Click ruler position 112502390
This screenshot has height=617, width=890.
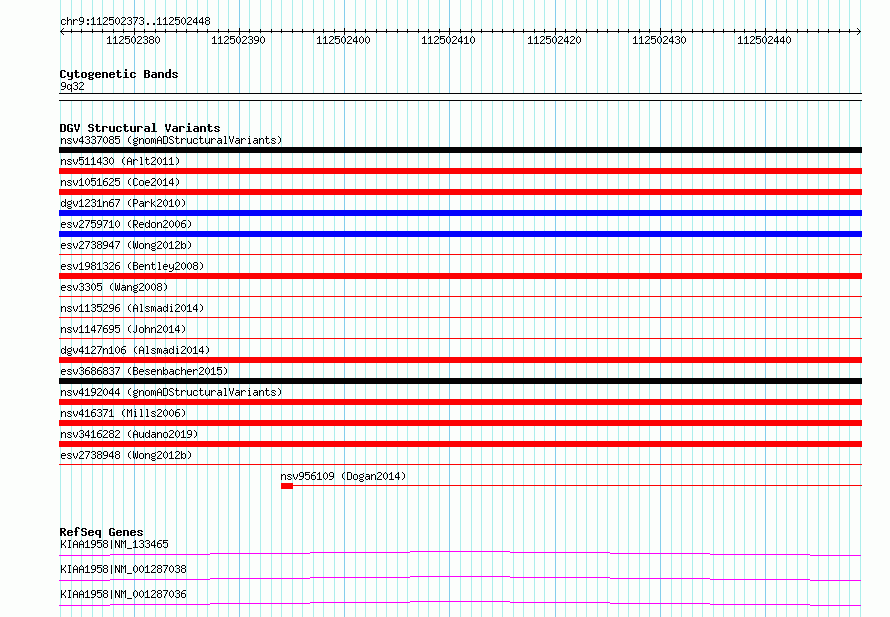click(238, 40)
